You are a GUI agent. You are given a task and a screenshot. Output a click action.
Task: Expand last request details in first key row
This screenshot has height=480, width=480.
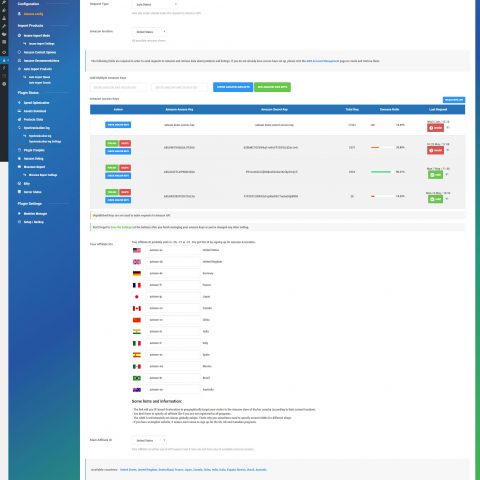[448, 127]
